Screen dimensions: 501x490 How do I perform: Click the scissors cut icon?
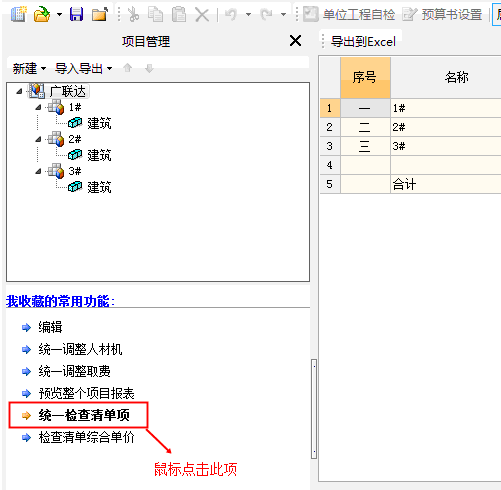tap(133, 15)
